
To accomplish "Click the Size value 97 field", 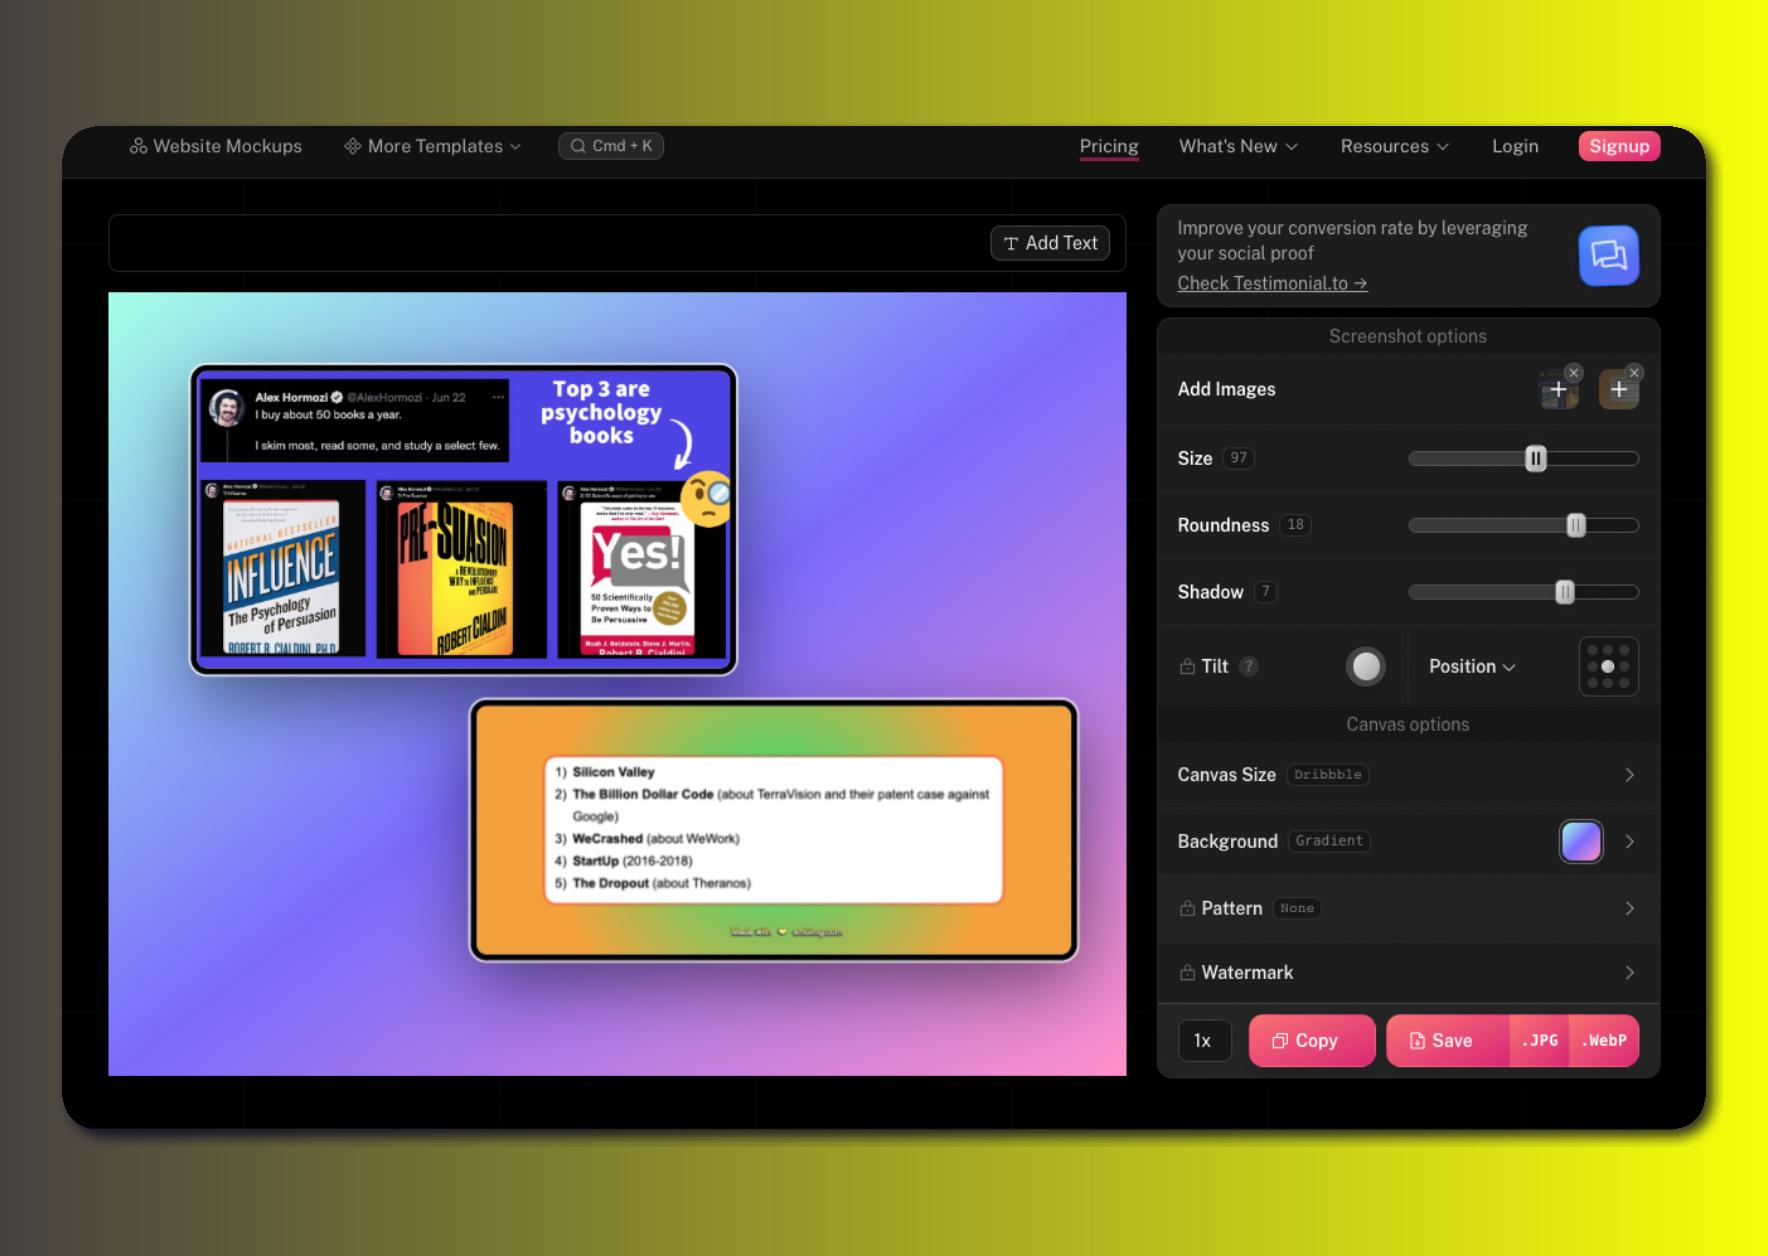I will pyautogui.click(x=1238, y=458).
